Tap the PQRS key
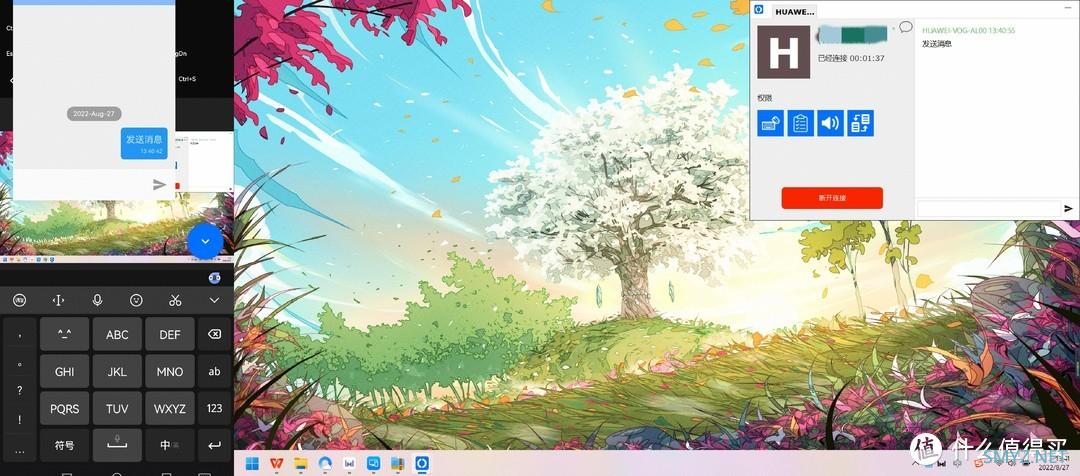1080x476 pixels. tap(64, 408)
